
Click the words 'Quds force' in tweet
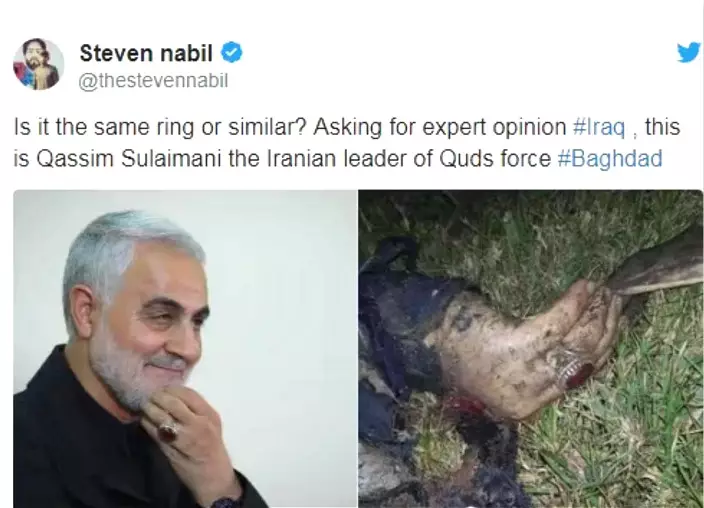click(495, 159)
